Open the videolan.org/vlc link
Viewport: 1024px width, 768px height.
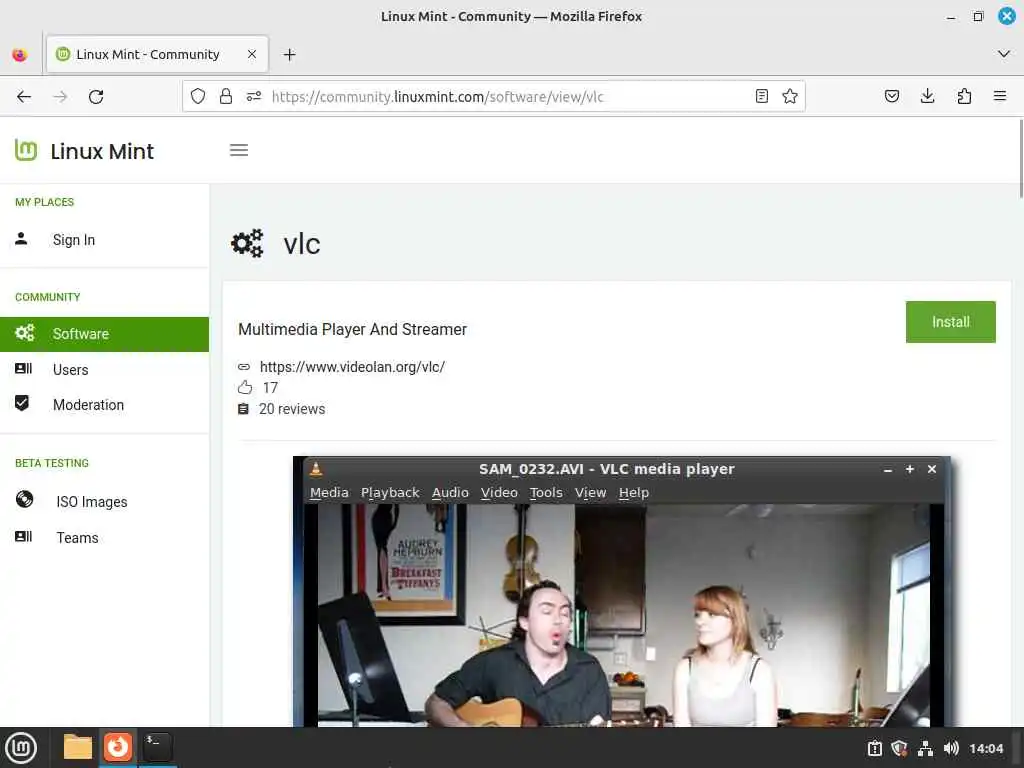(x=352, y=367)
